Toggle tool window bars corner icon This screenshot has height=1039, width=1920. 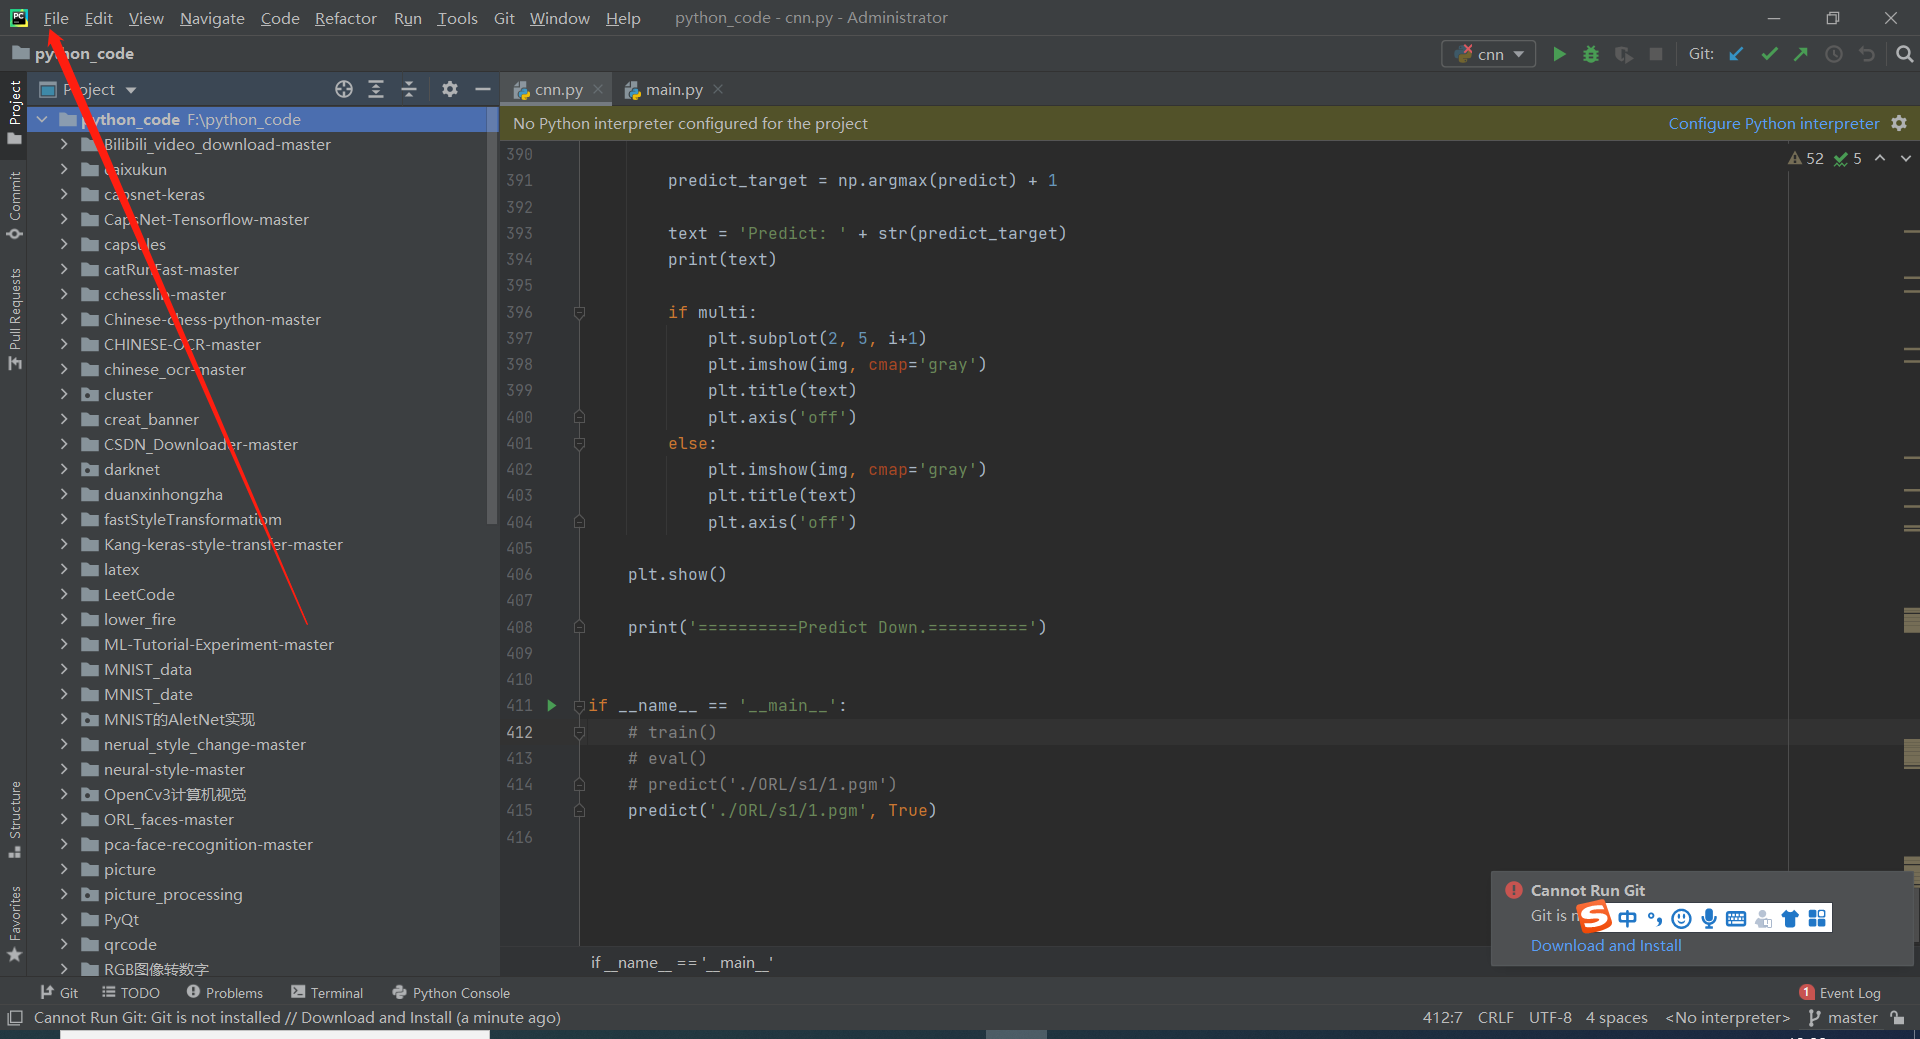click(x=15, y=1018)
